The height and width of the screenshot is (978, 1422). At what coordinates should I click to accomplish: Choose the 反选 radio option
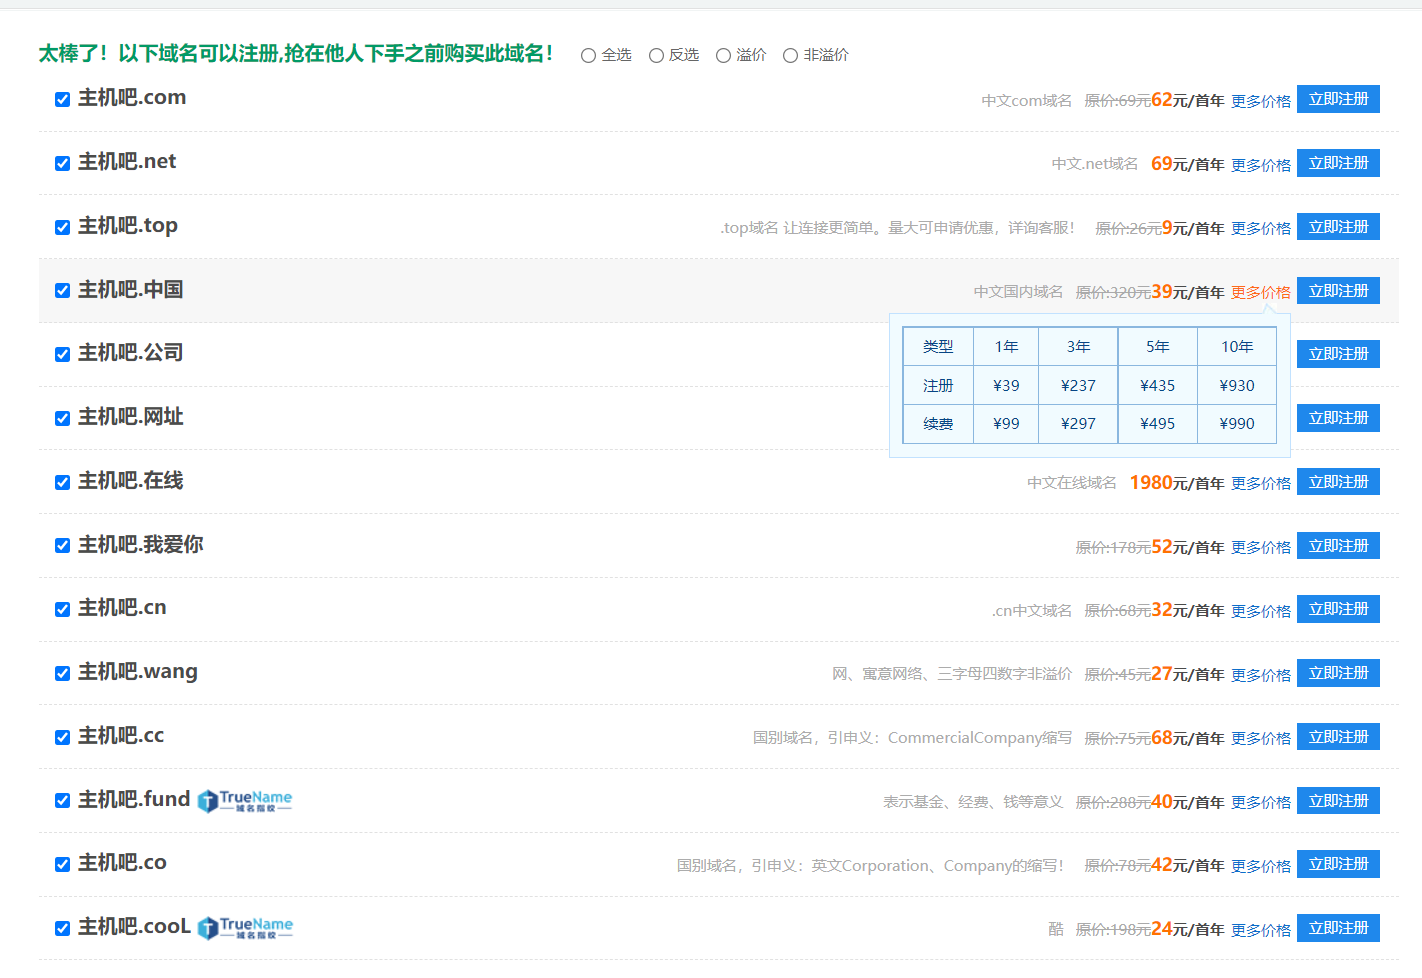[x=657, y=56]
